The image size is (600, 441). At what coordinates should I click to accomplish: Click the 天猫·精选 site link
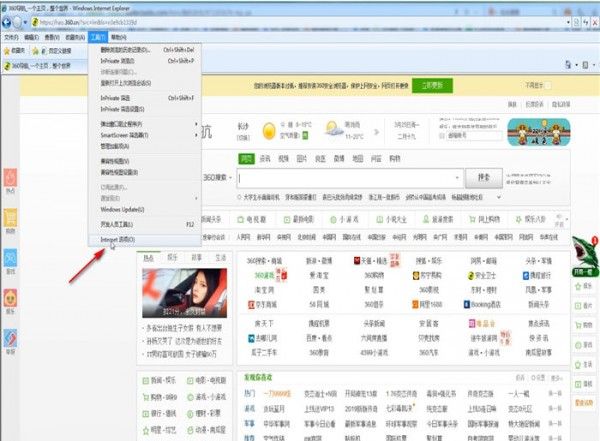tap(370, 261)
